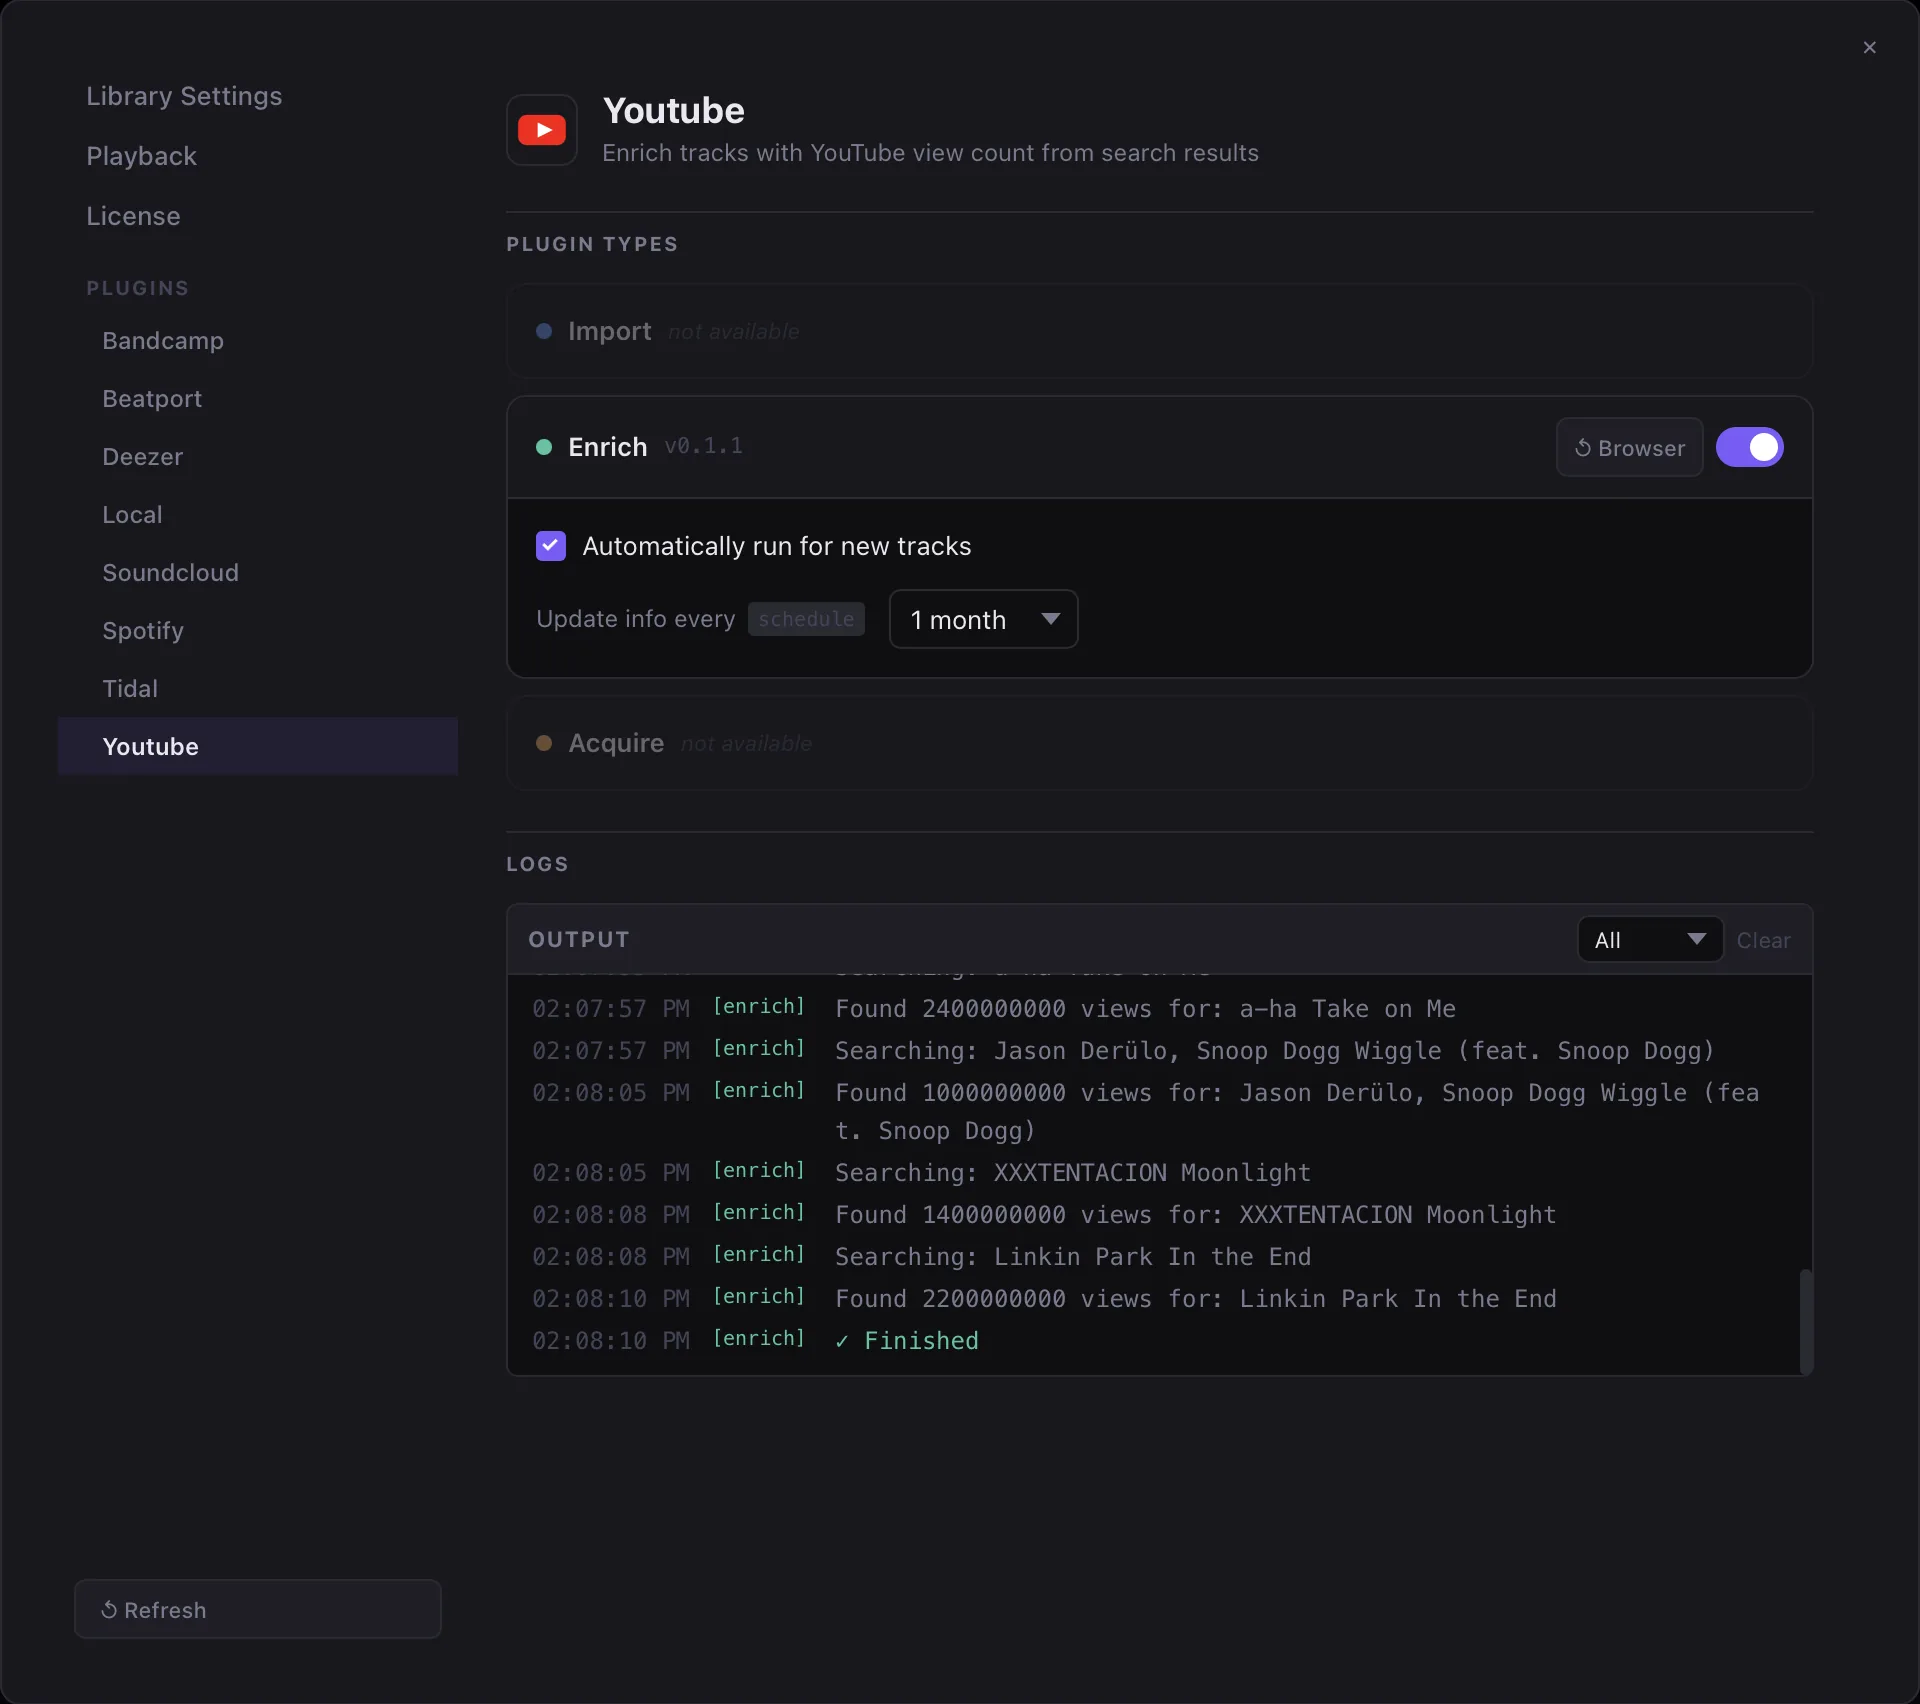Click log line Found 2200000000 views Linkin Park
Image resolution: width=1920 pixels, height=1704 pixels.
1159,1299
